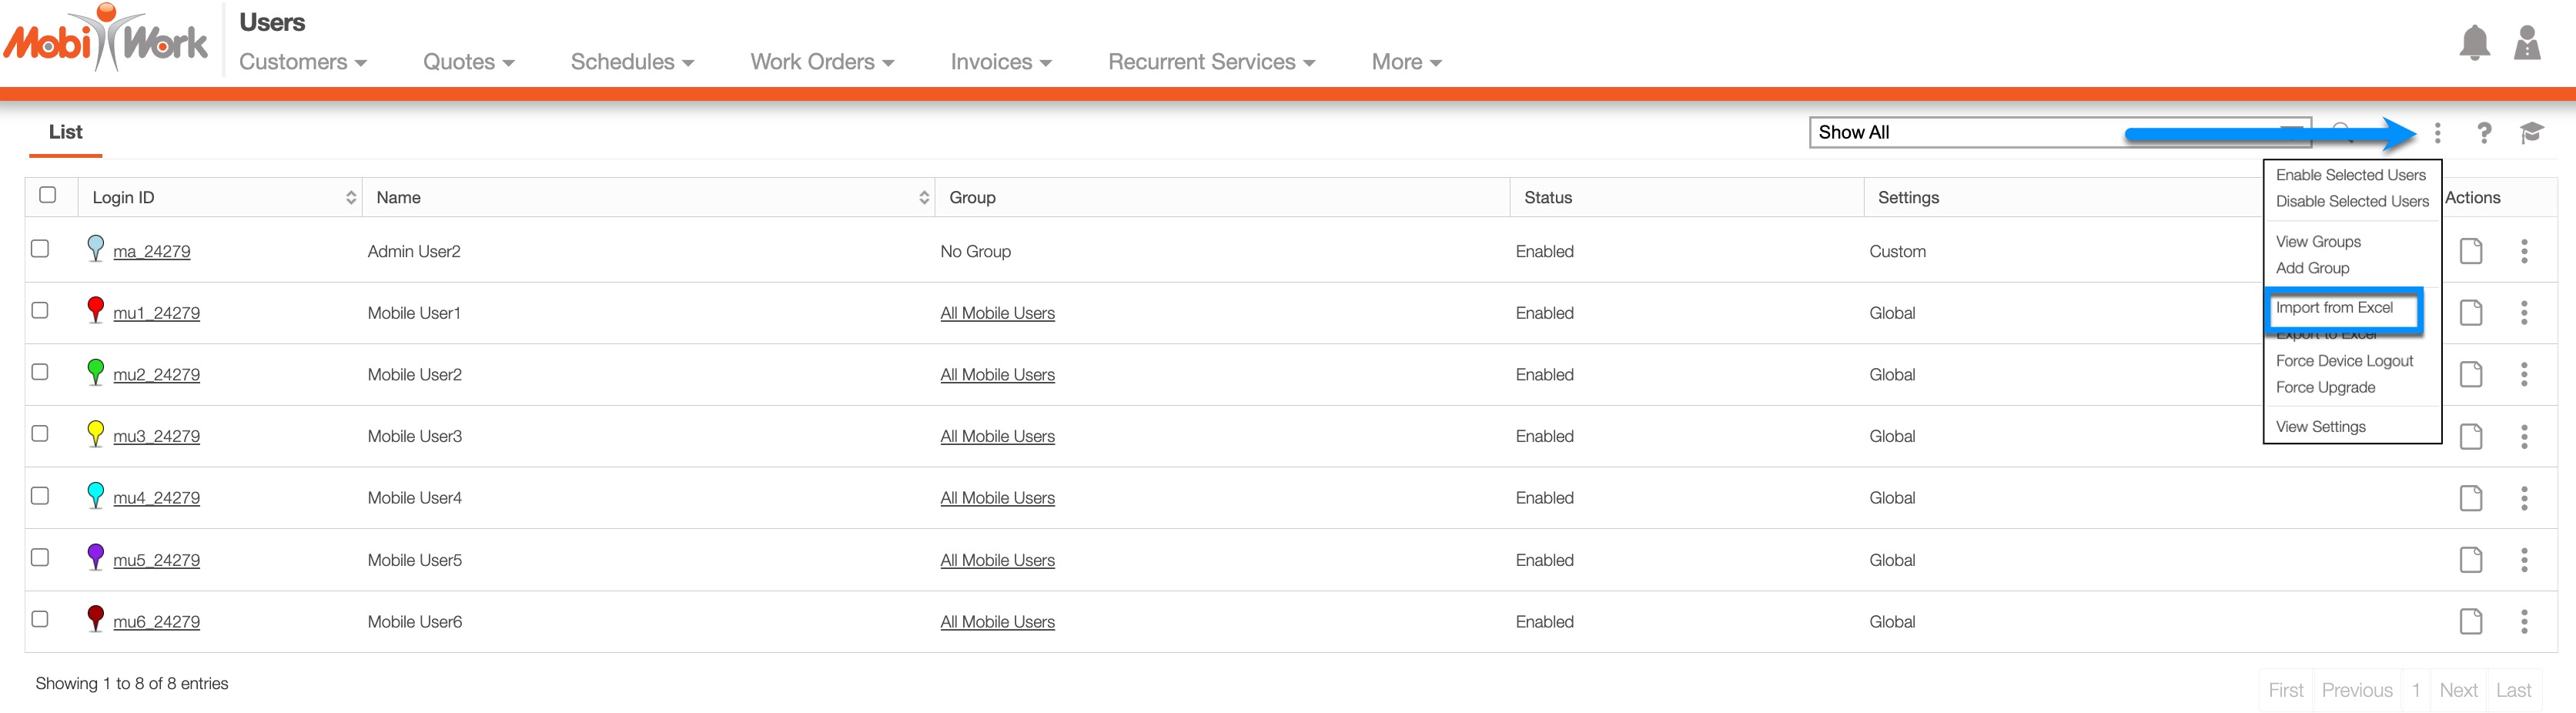The height and width of the screenshot is (713, 2576).
Task: Open the three-dot actions for mu6_24279
Action: coord(2524,622)
